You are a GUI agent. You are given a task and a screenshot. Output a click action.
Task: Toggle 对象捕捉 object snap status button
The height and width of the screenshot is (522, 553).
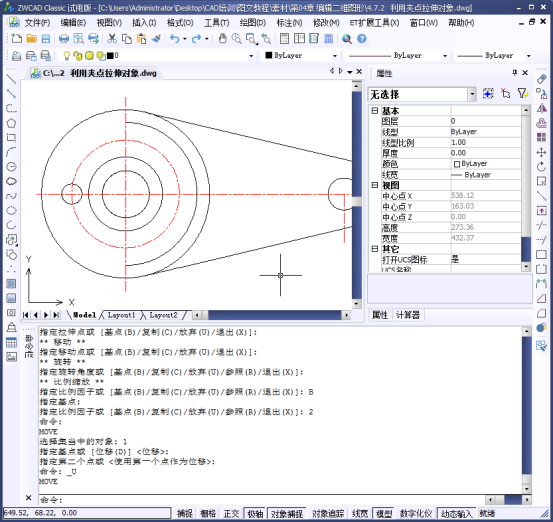[x=287, y=514]
